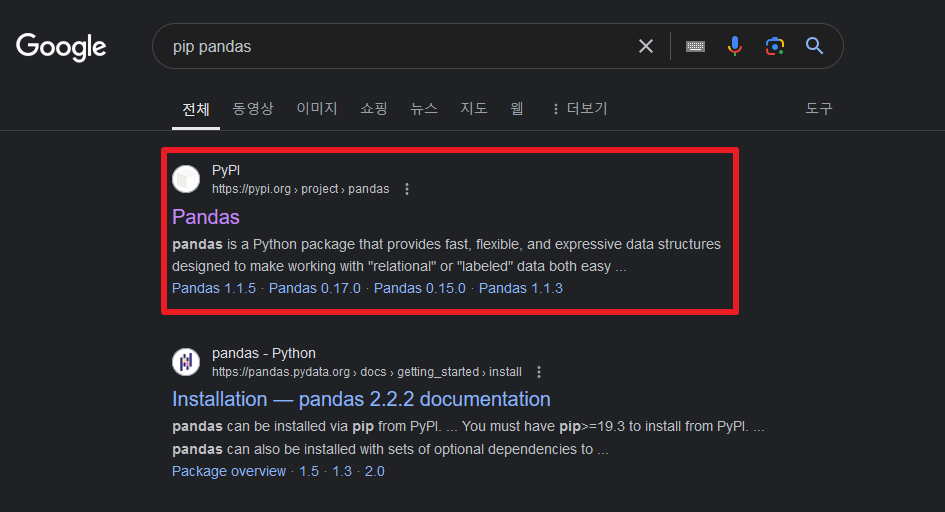The image size is (945, 512).
Task: Open the pandas.pydata.org result's three-dot options menu
Action: (x=539, y=372)
